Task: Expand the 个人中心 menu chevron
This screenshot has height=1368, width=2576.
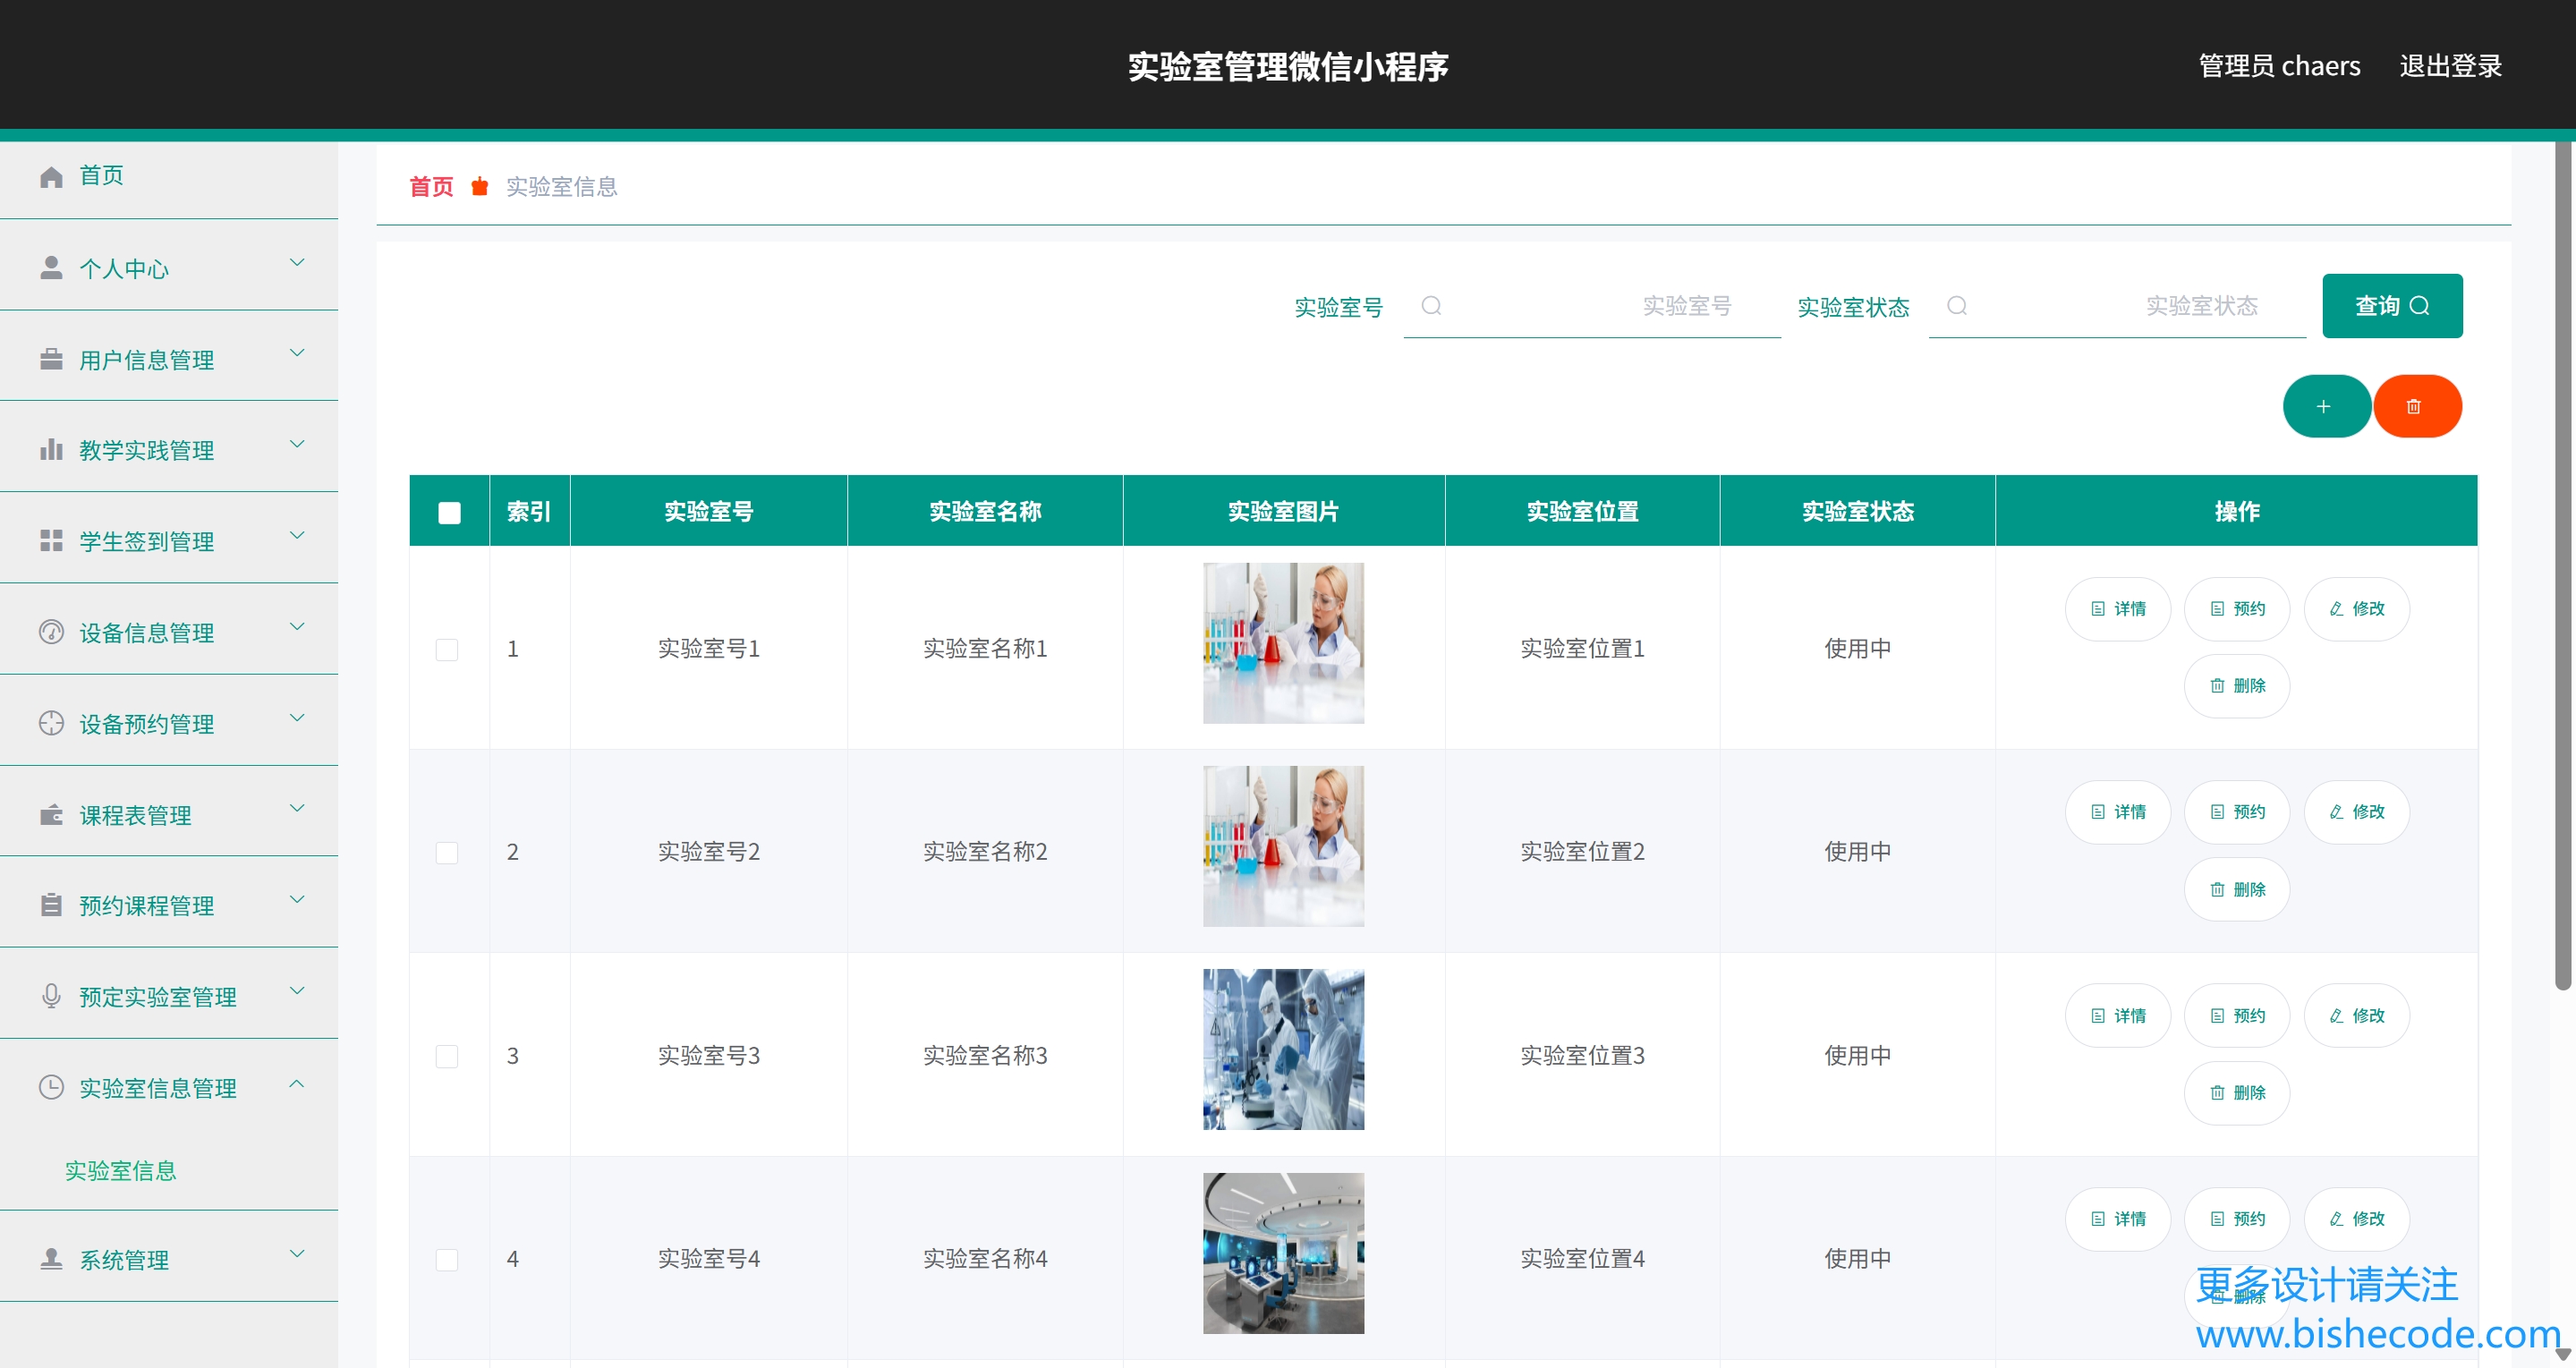Action: (x=297, y=263)
